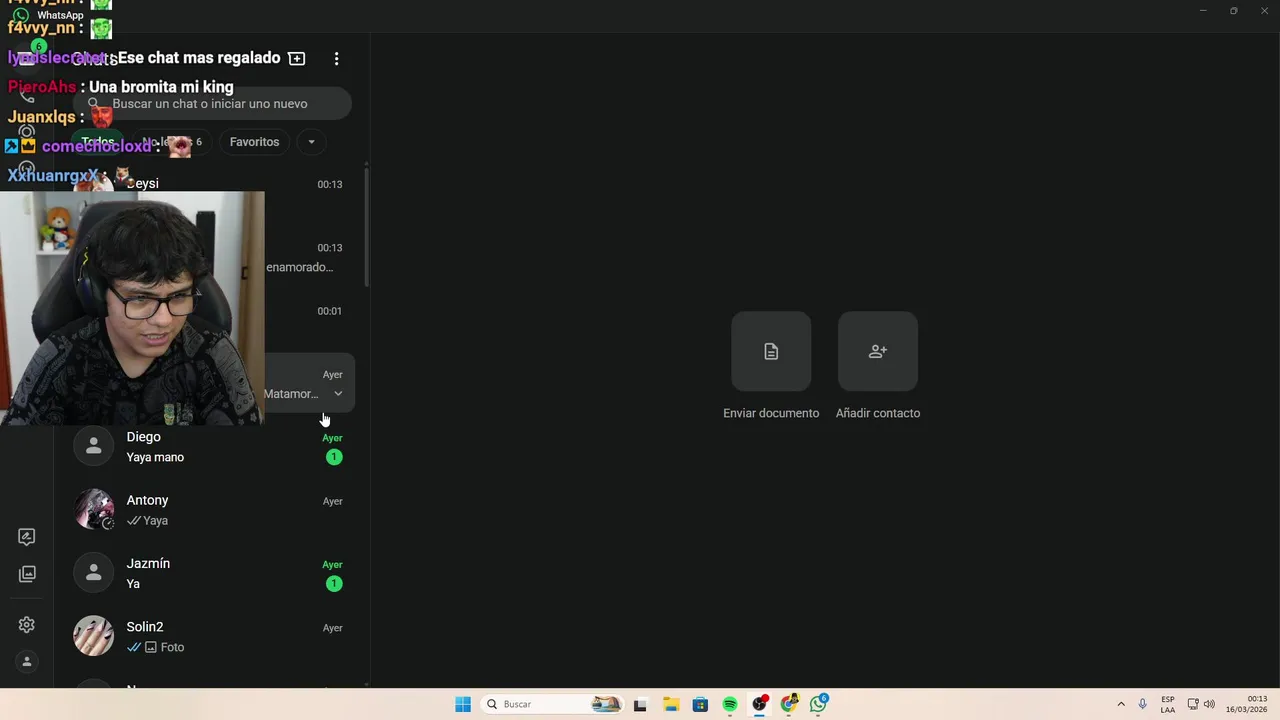Click the Añadir contacto button
This screenshot has height=720, width=1280.
(878, 351)
